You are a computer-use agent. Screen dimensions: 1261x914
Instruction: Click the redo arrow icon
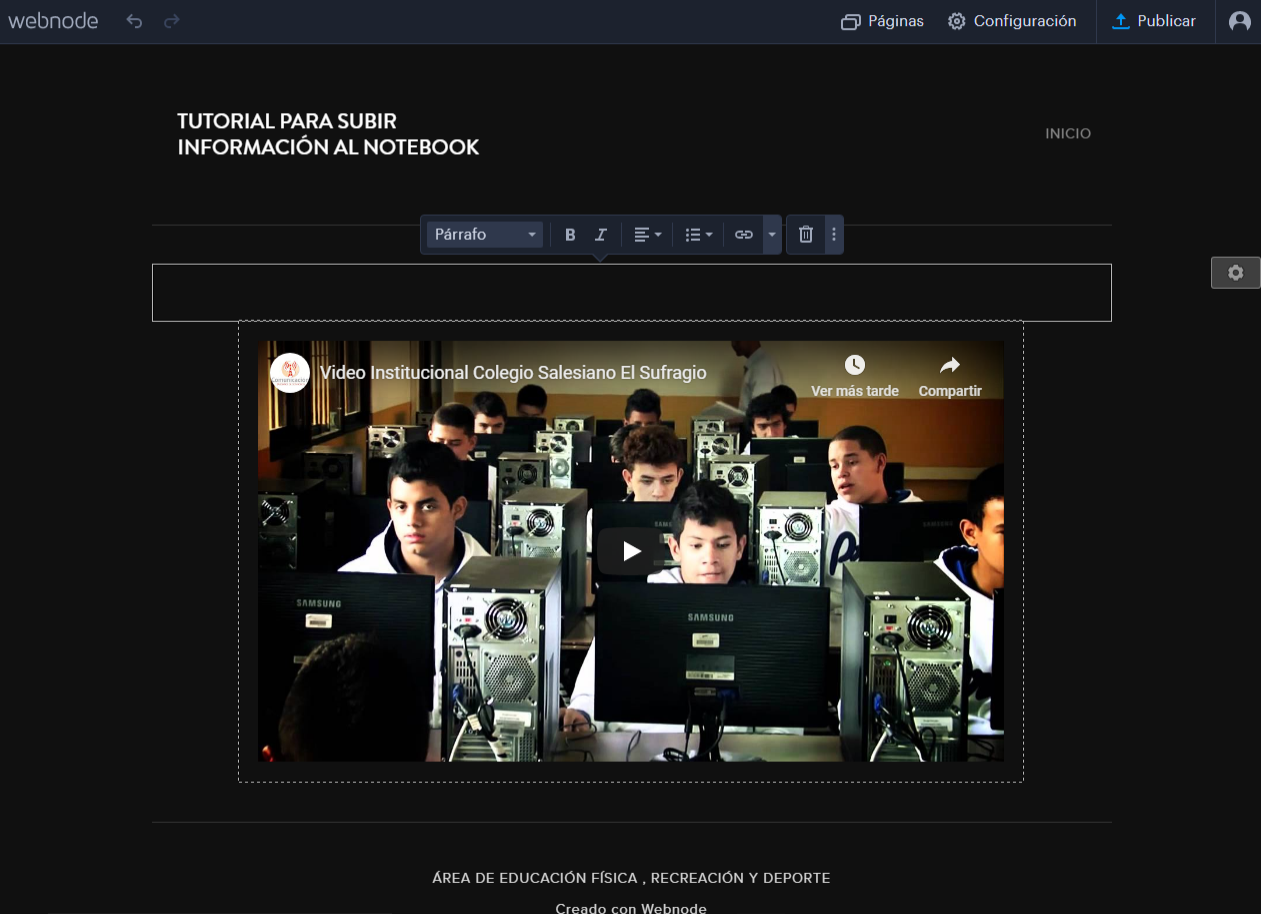[x=172, y=21]
